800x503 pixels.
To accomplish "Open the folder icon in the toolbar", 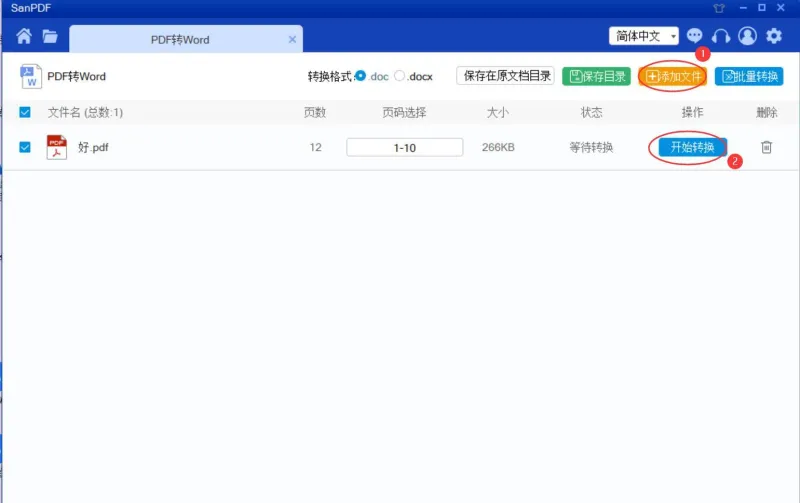I will click(x=50, y=36).
